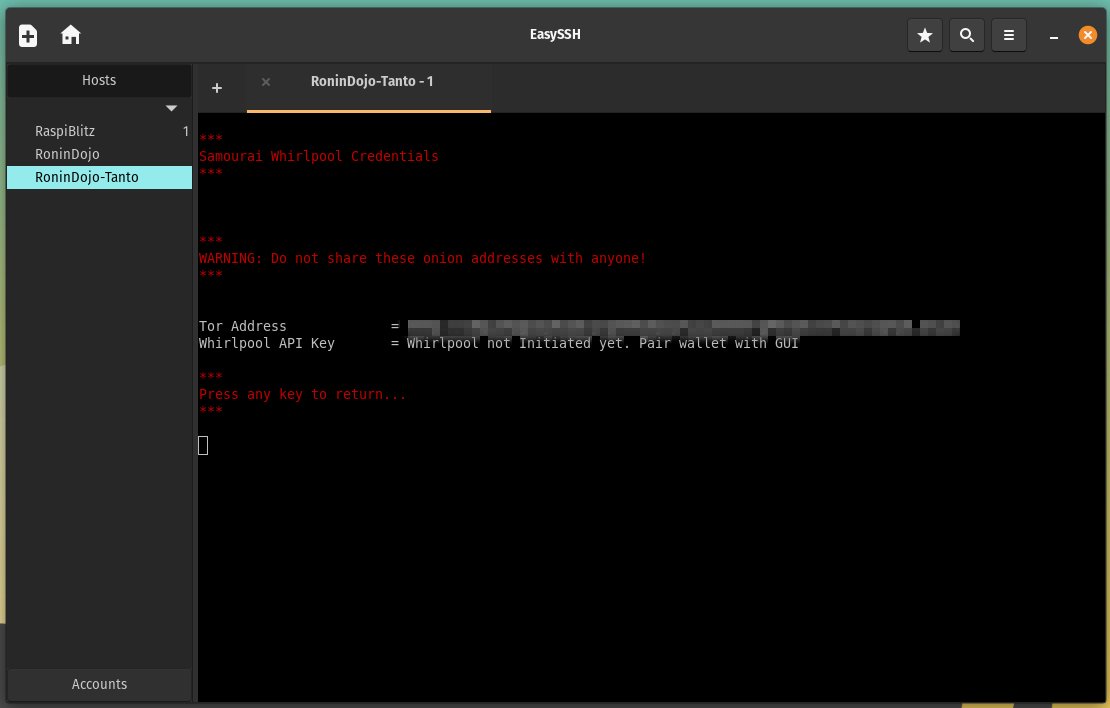Click the EasySSH window title
Screen dimensions: 1110x708
point(555,35)
